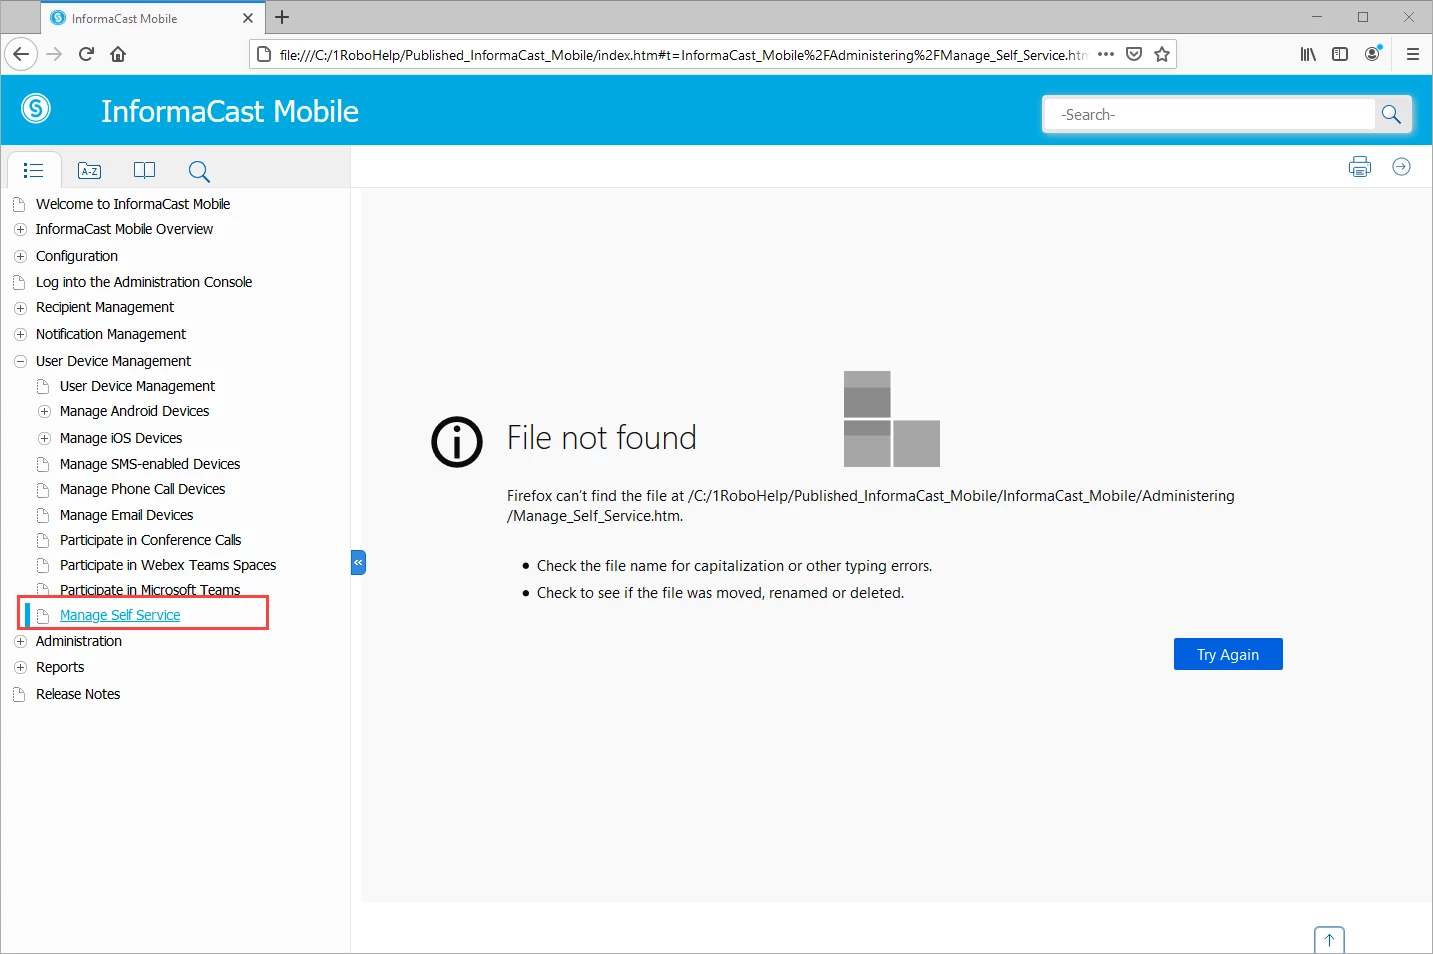Go back to the previous page
Image resolution: width=1433 pixels, height=954 pixels.
point(21,54)
